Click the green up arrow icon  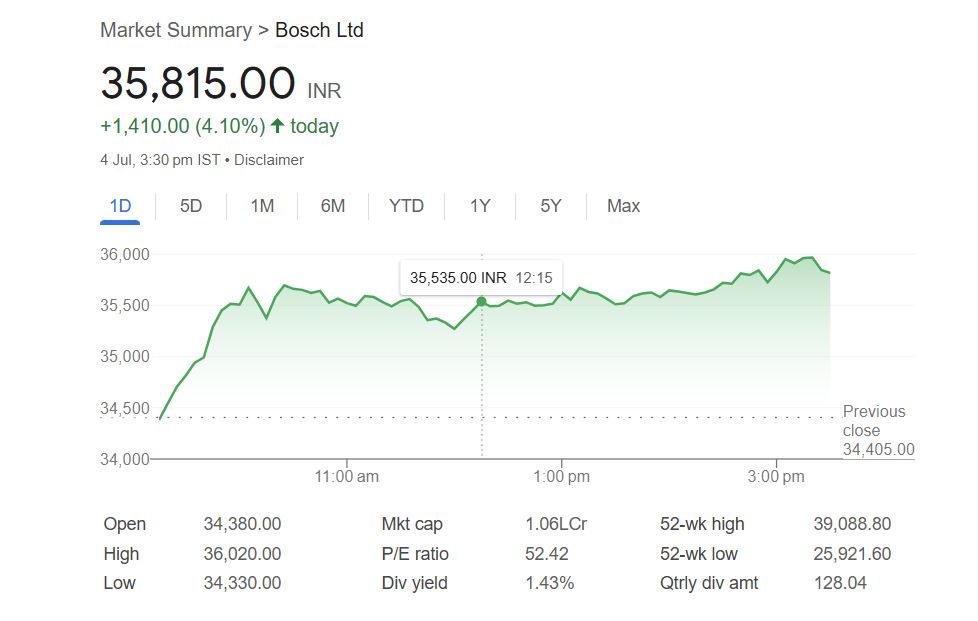278,126
